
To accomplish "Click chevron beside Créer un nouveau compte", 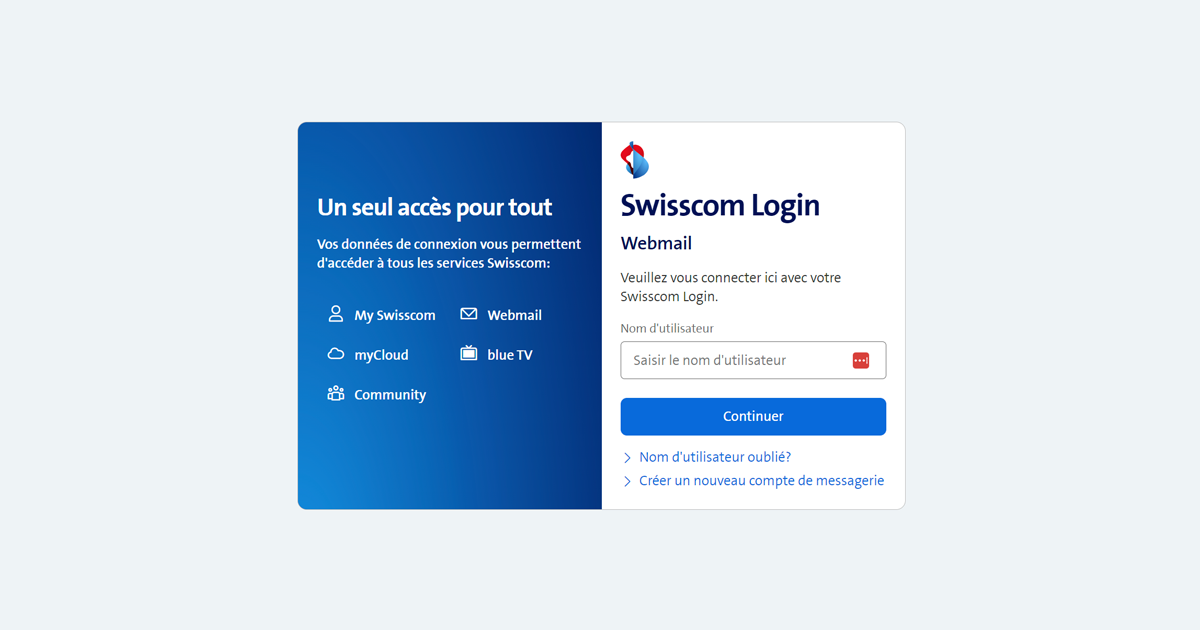I will [x=627, y=482].
